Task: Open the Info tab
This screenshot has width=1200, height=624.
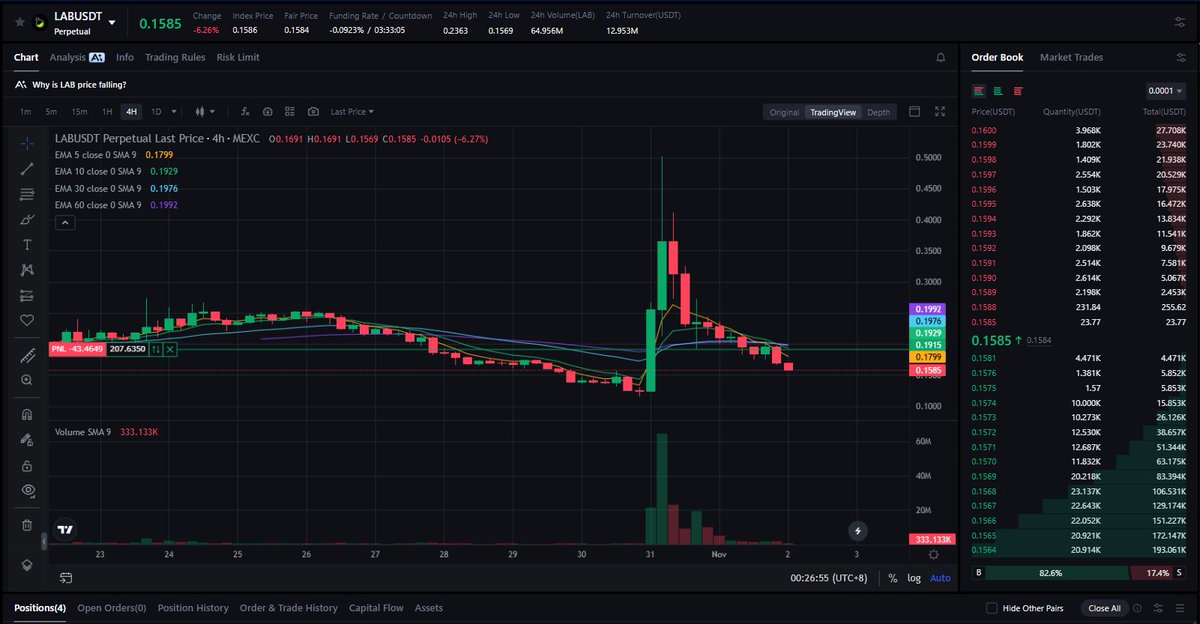Action: point(124,58)
